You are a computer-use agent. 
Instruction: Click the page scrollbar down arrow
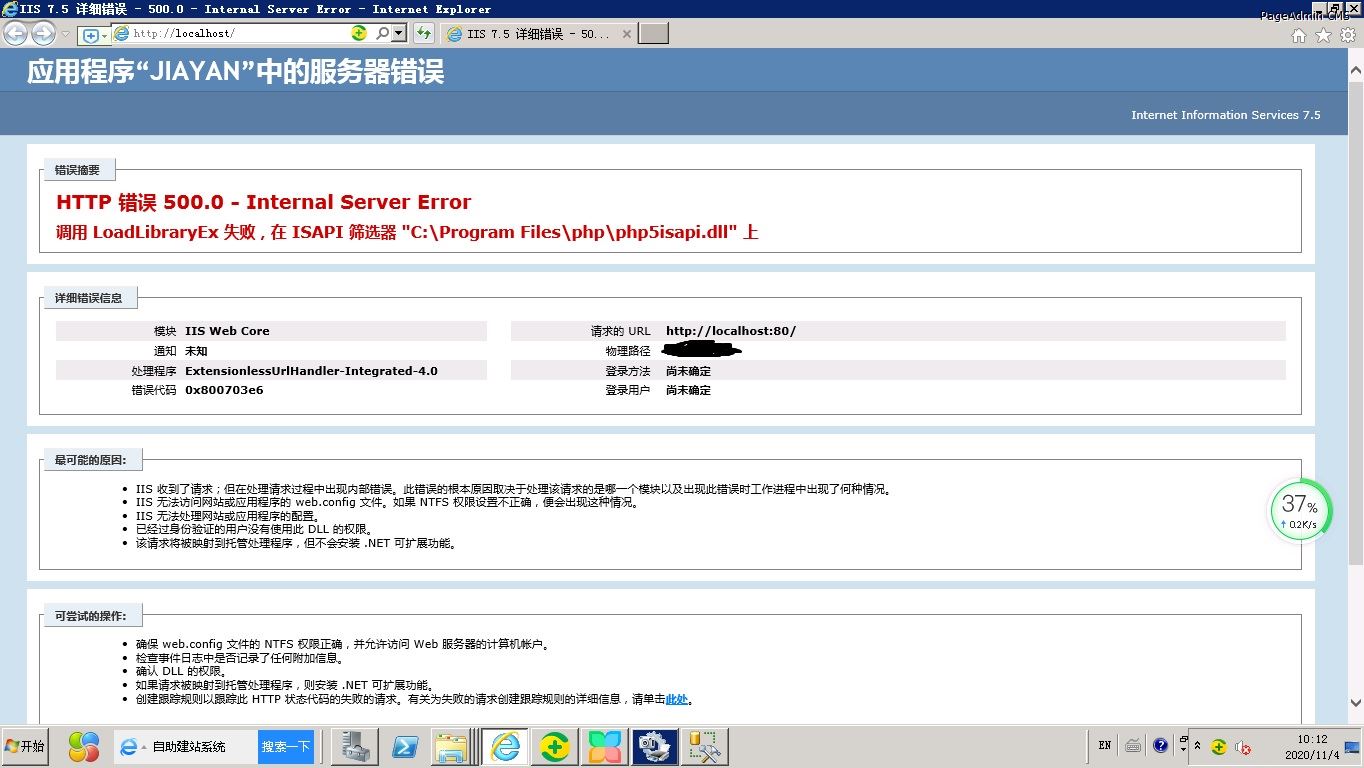pos(1356,705)
